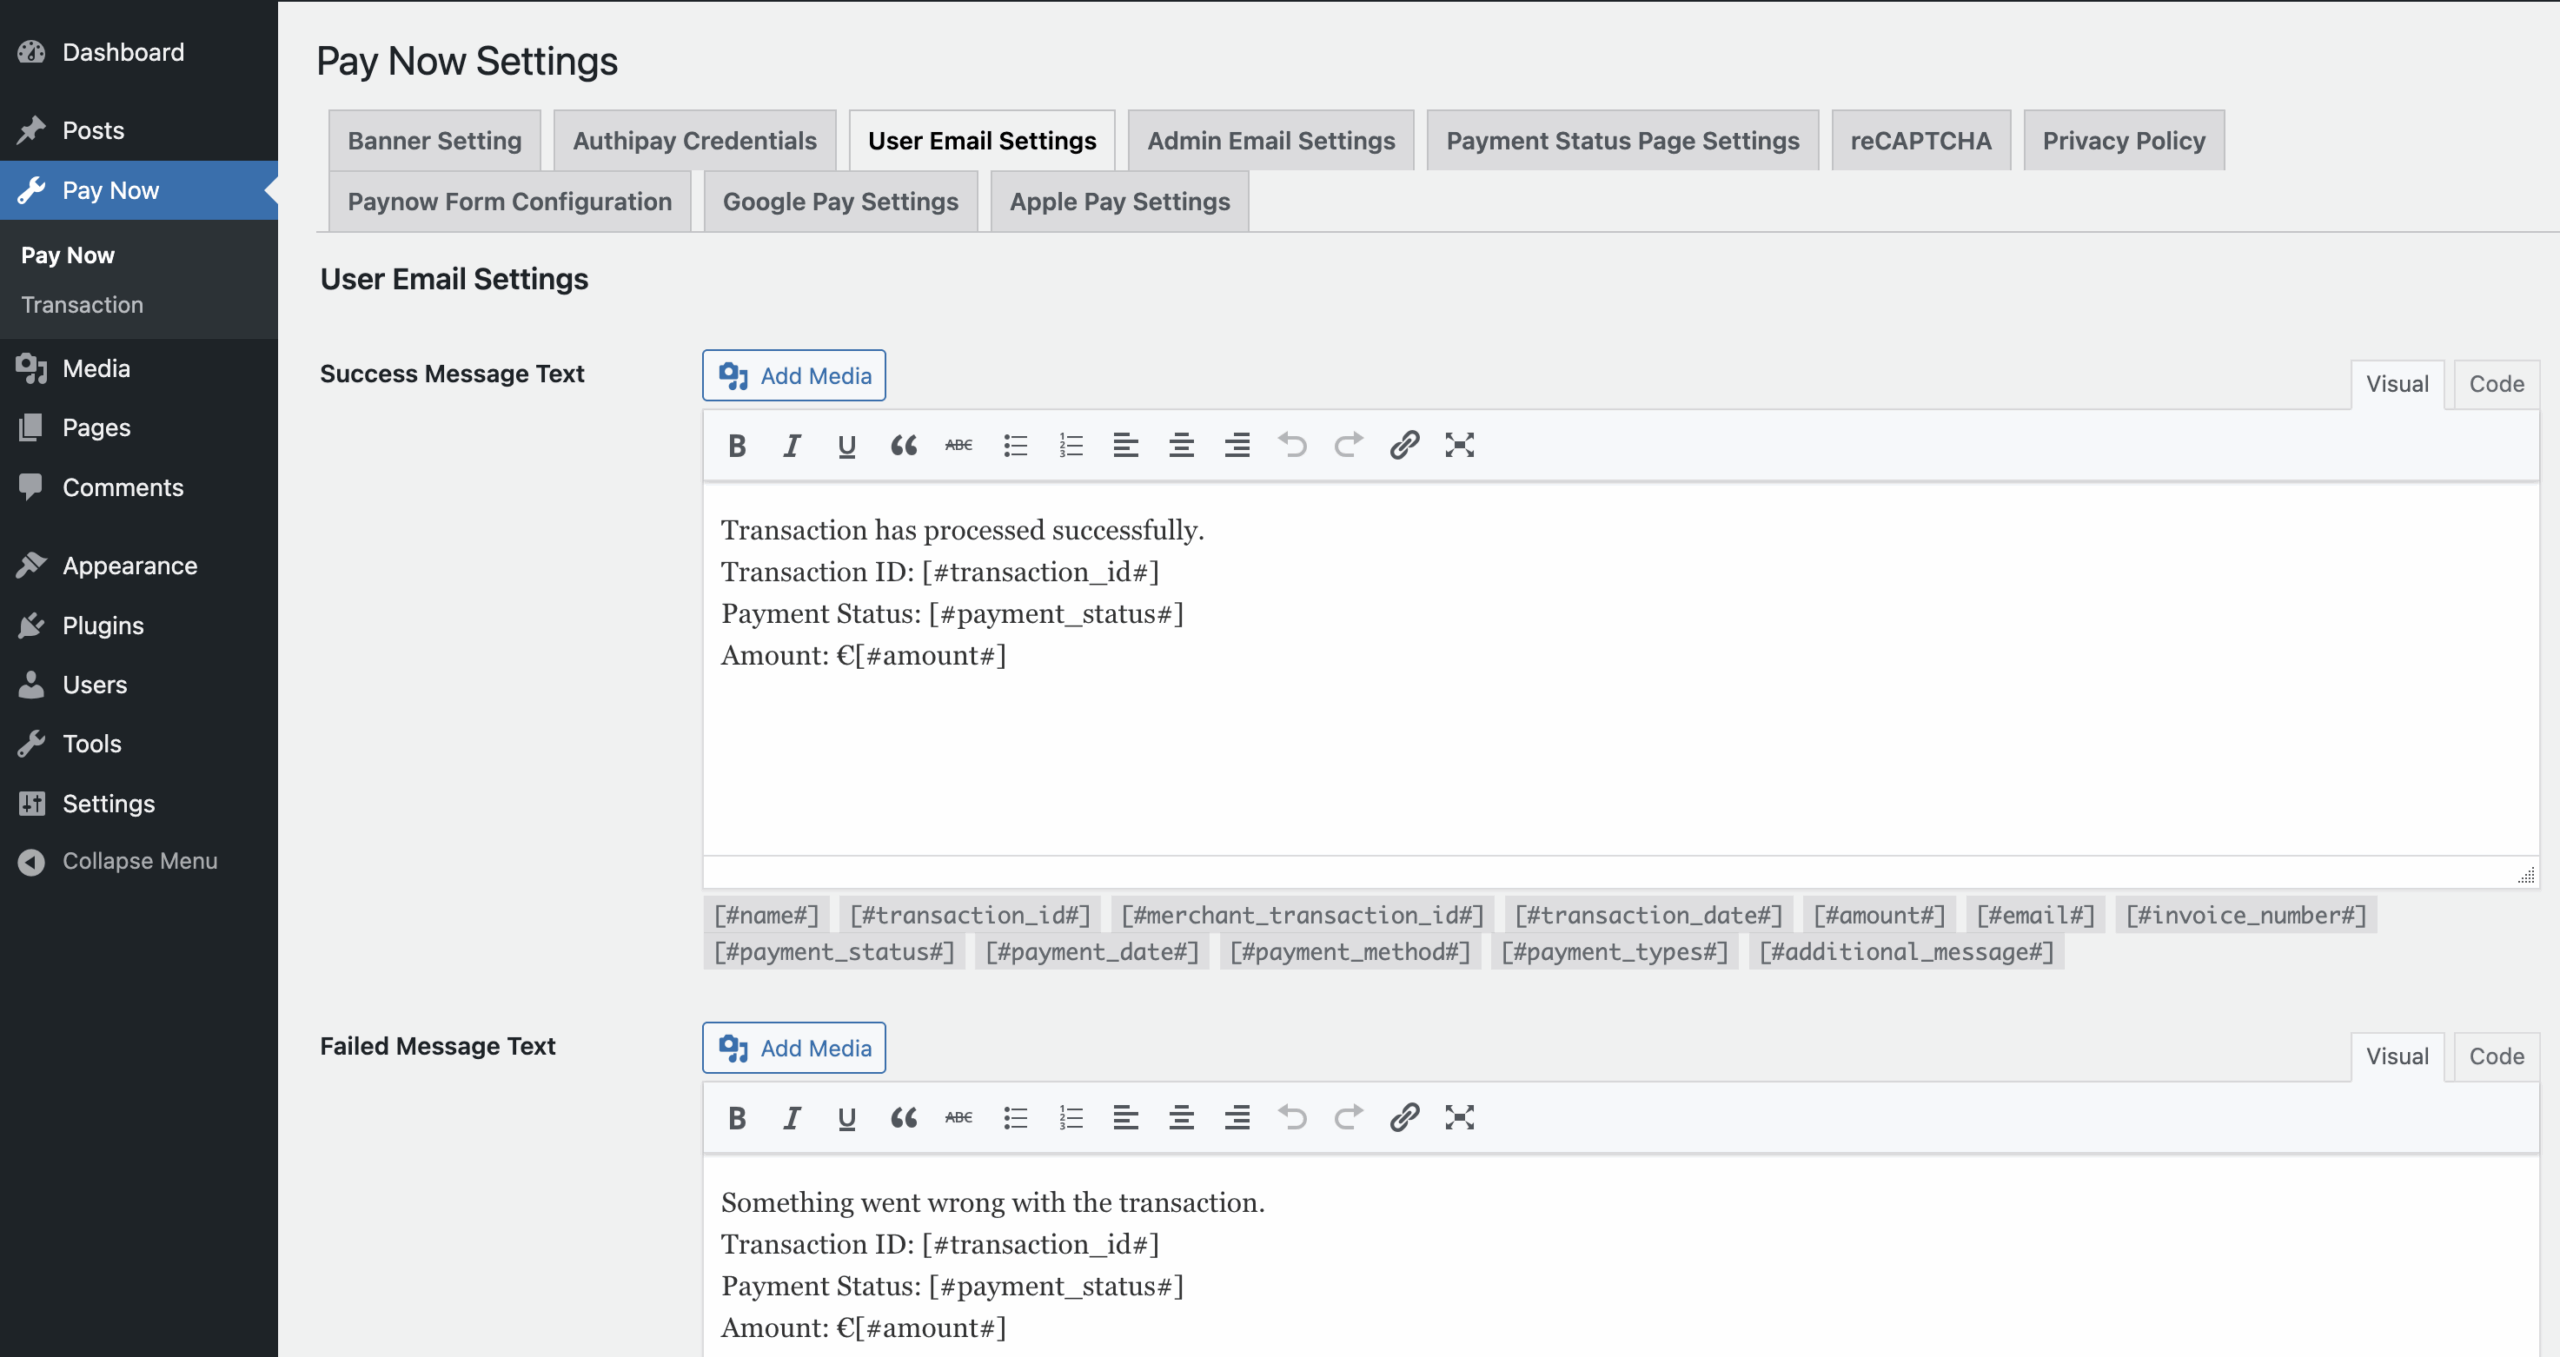
Task: Open Settings in the sidebar
Action: [x=139, y=804]
